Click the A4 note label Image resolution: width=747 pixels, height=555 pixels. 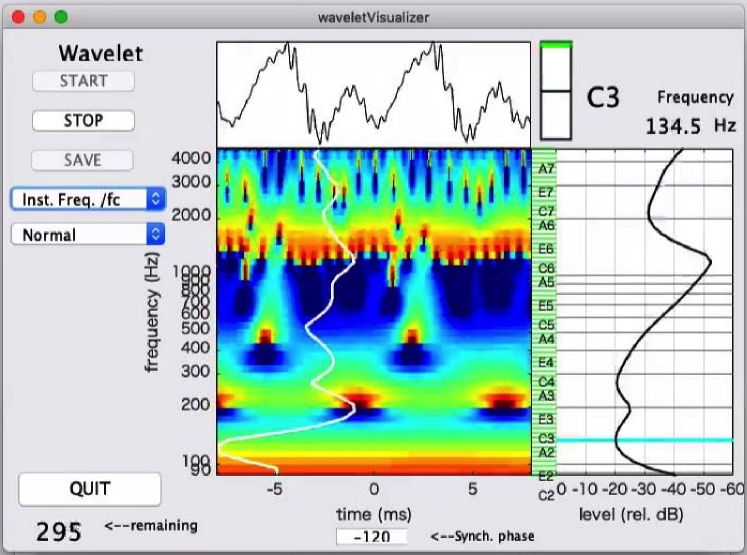pos(546,339)
